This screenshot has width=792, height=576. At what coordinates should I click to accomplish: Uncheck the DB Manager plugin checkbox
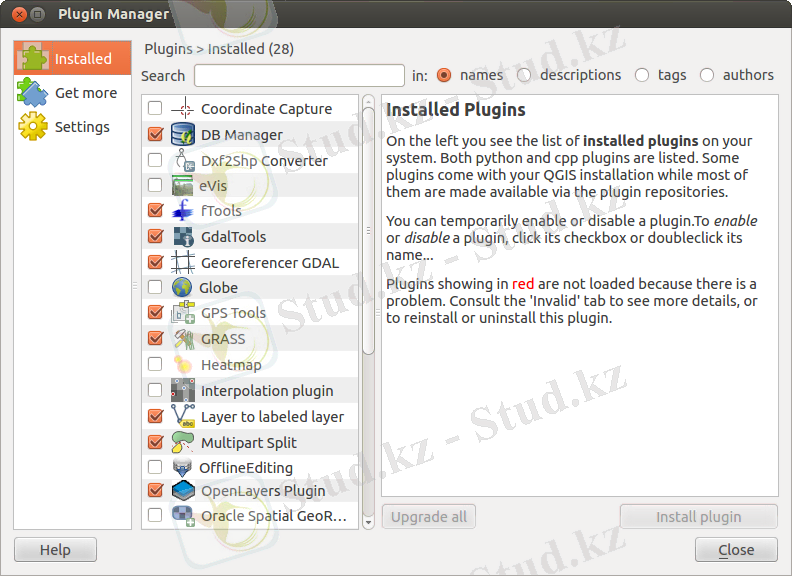coord(156,134)
